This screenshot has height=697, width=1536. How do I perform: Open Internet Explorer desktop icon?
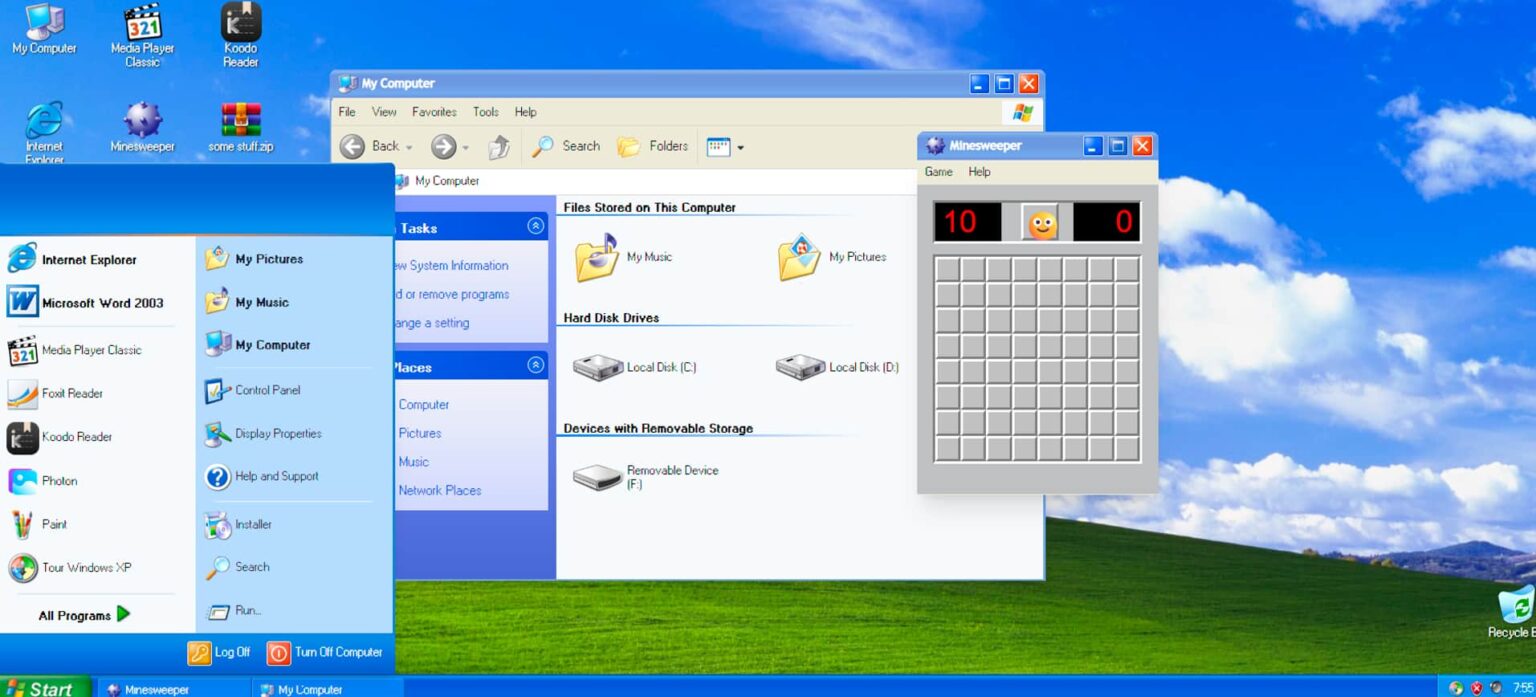pos(43,132)
